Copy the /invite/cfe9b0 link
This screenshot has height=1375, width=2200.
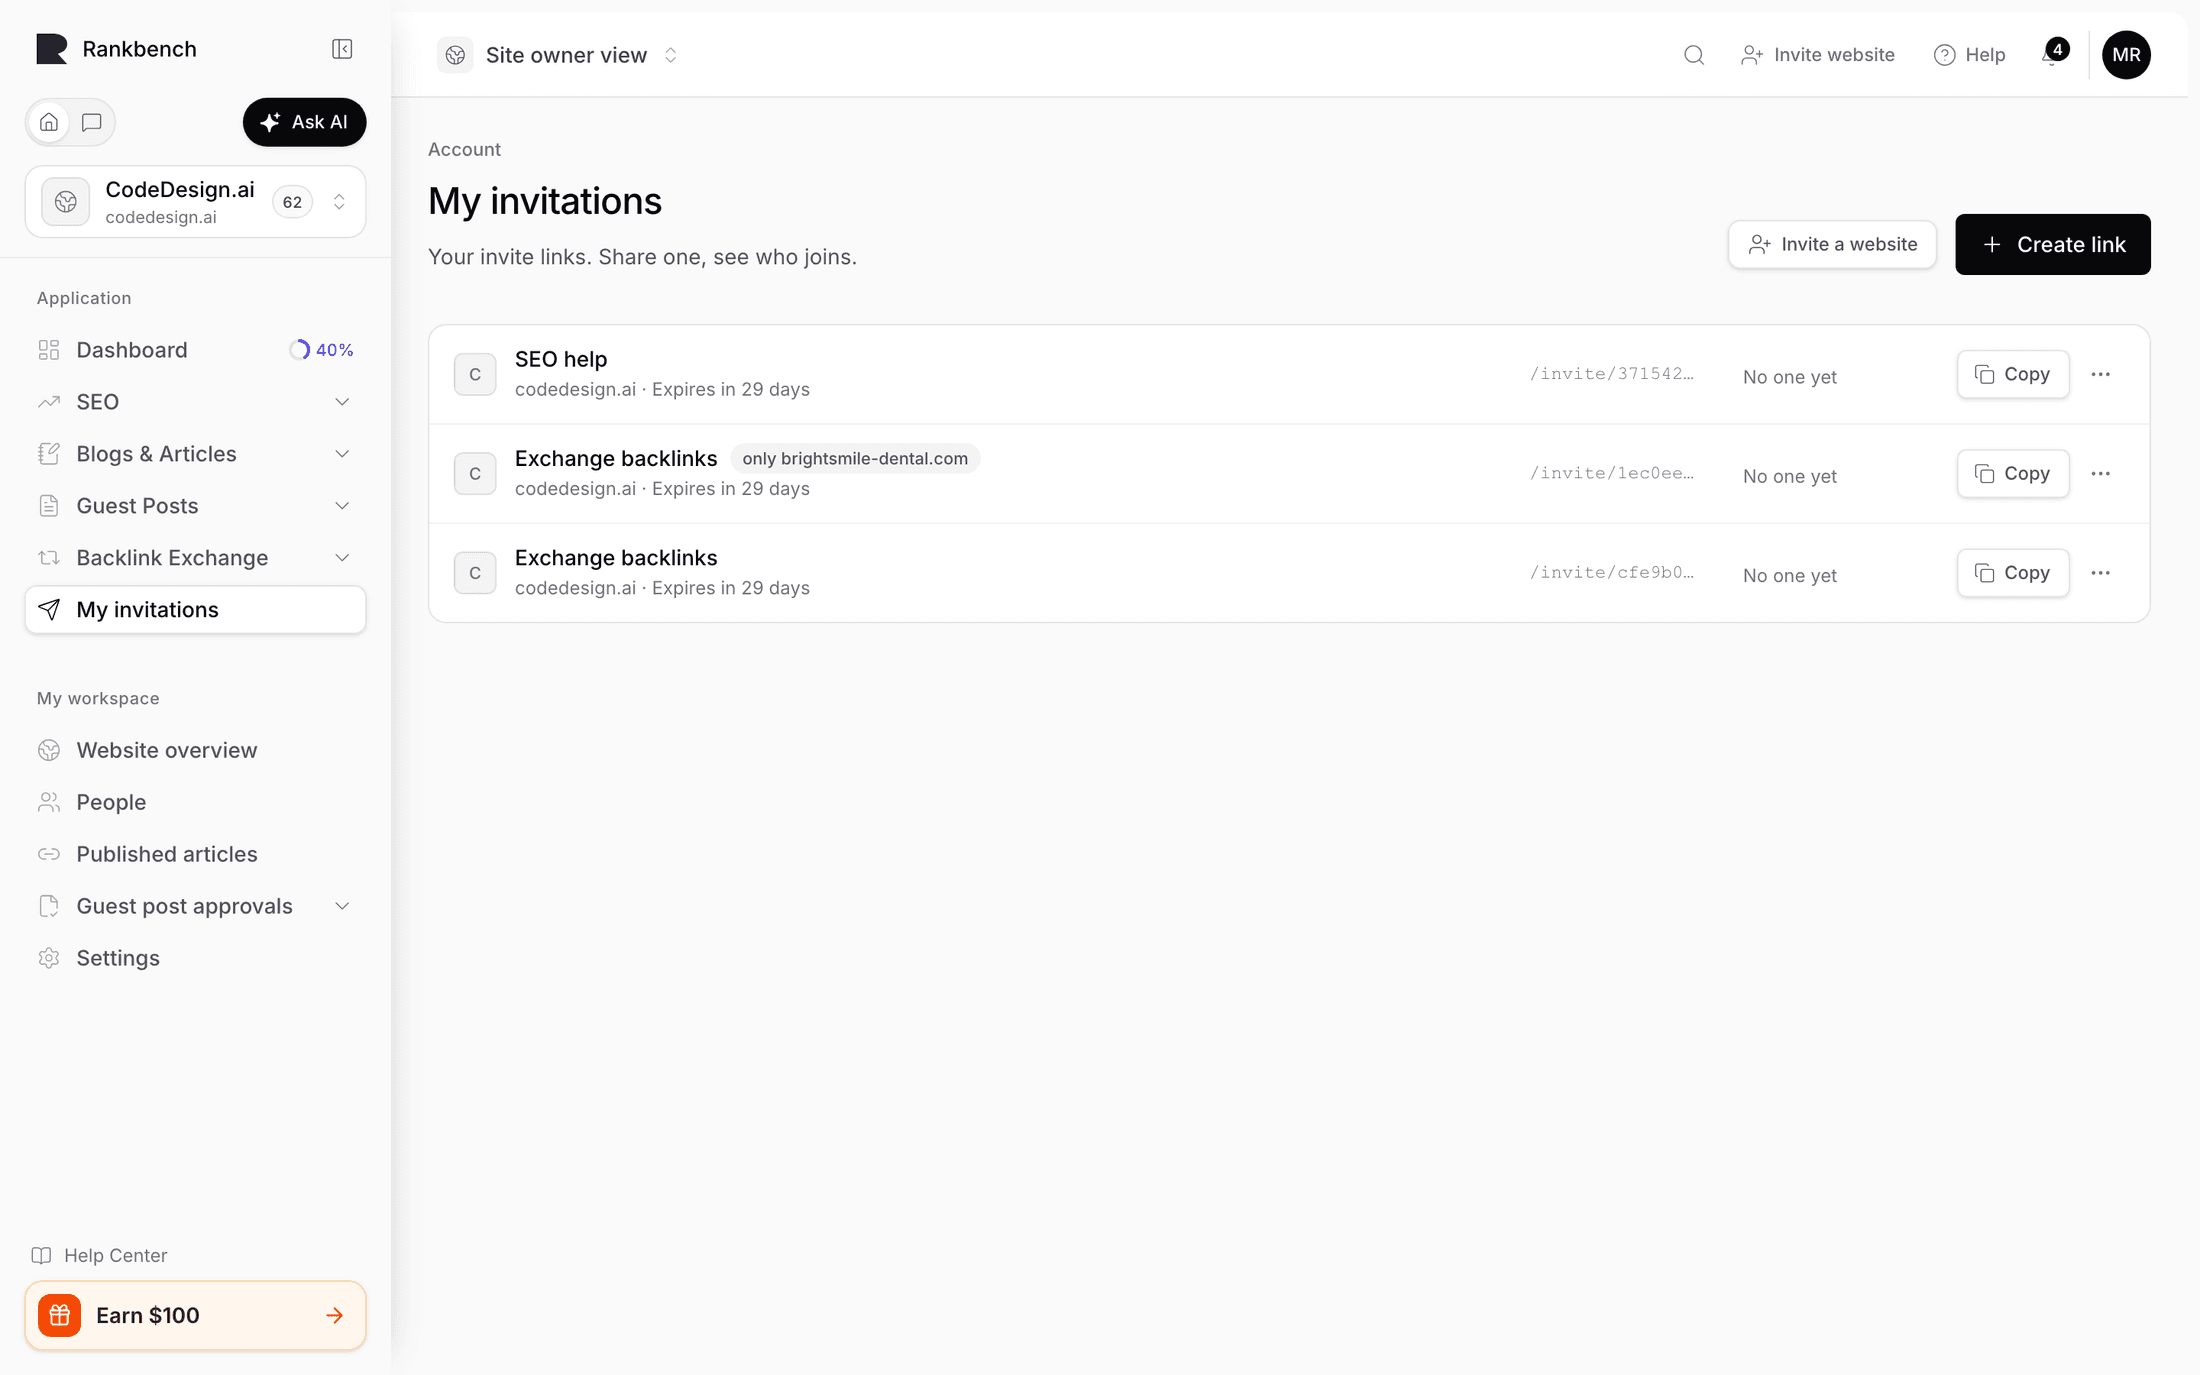[x=2013, y=573]
